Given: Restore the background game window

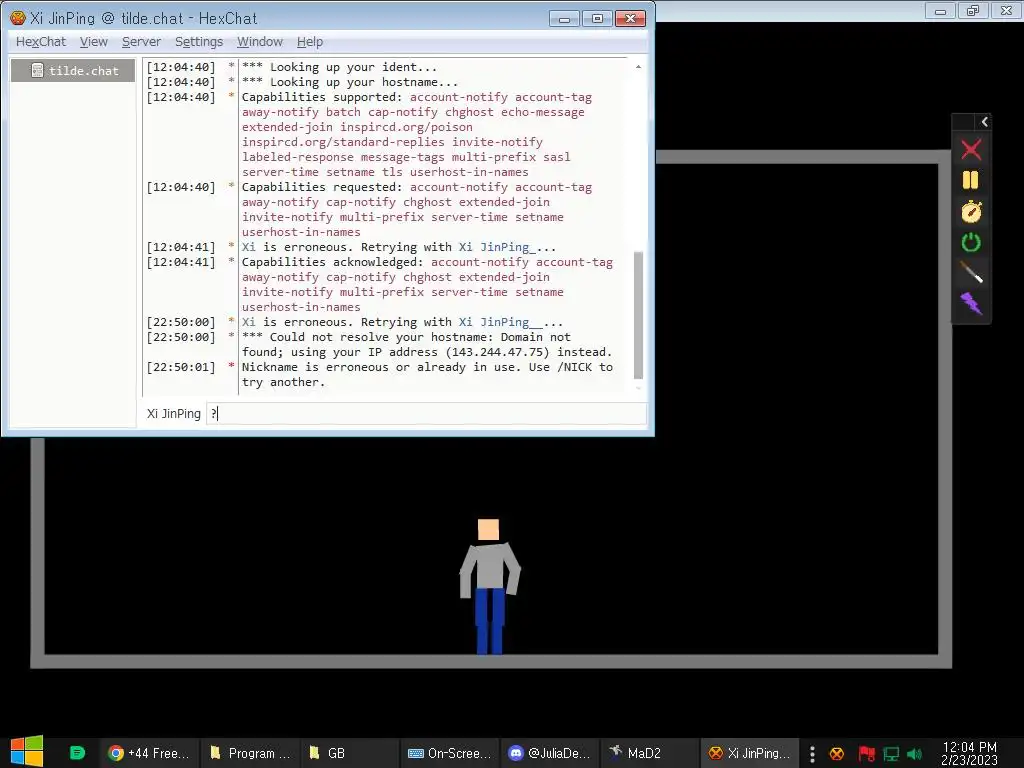Looking at the screenshot, I should pos(973,10).
